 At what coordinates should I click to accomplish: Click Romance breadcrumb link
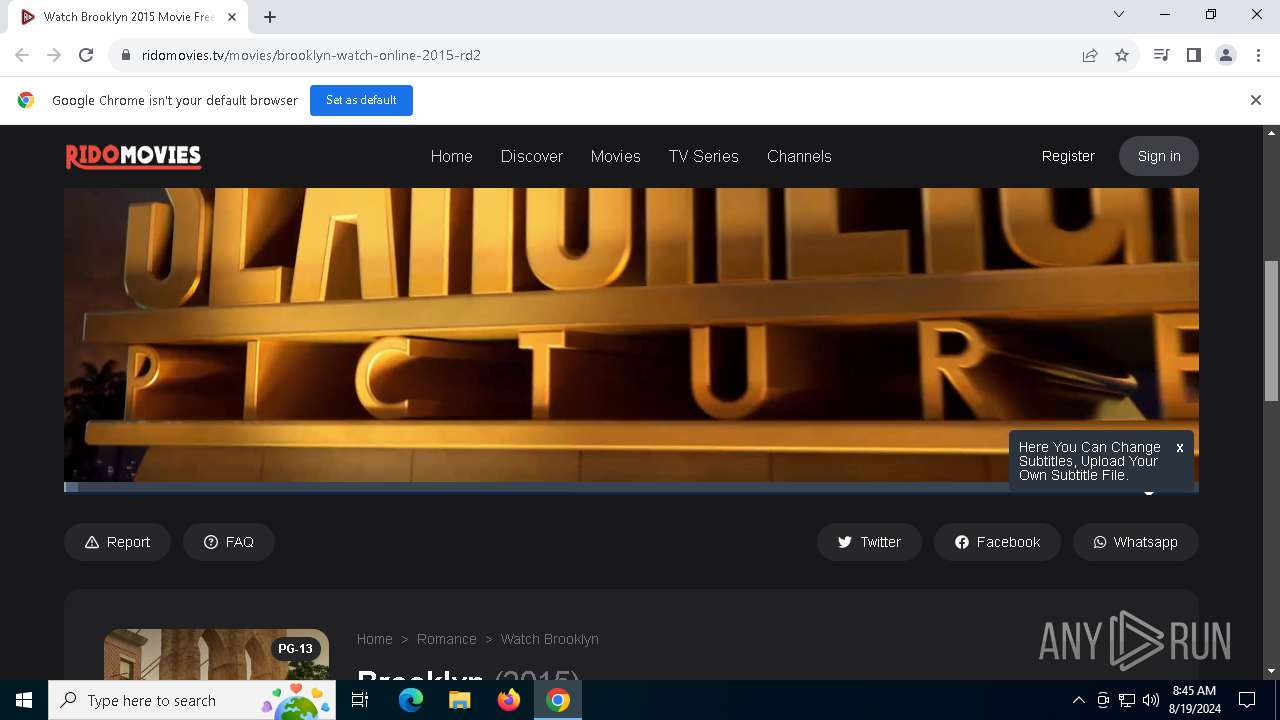pyautogui.click(x=446, y=639)
